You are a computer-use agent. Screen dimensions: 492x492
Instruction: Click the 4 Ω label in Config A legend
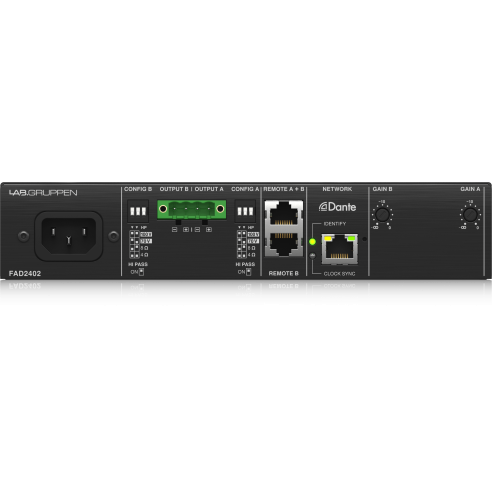(x=252, y=255)
